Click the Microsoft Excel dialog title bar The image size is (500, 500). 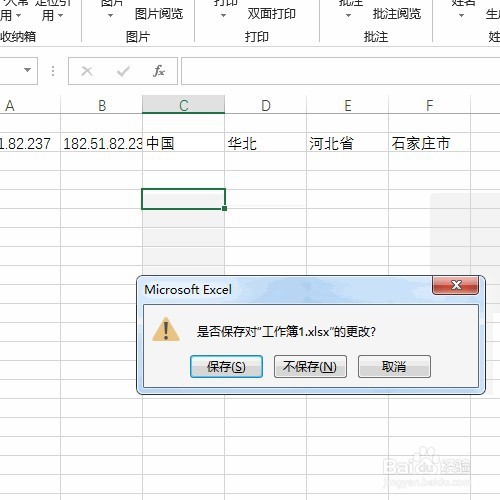tap(285, 289)
